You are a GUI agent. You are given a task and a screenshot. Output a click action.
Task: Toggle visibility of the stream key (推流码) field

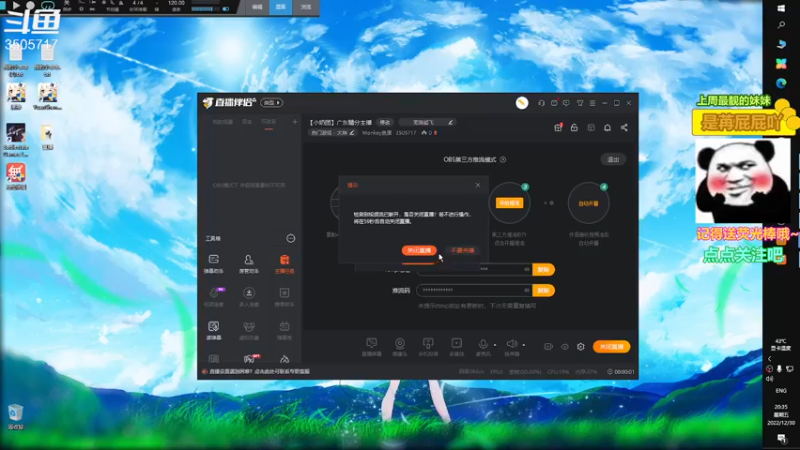pos(527,290)
